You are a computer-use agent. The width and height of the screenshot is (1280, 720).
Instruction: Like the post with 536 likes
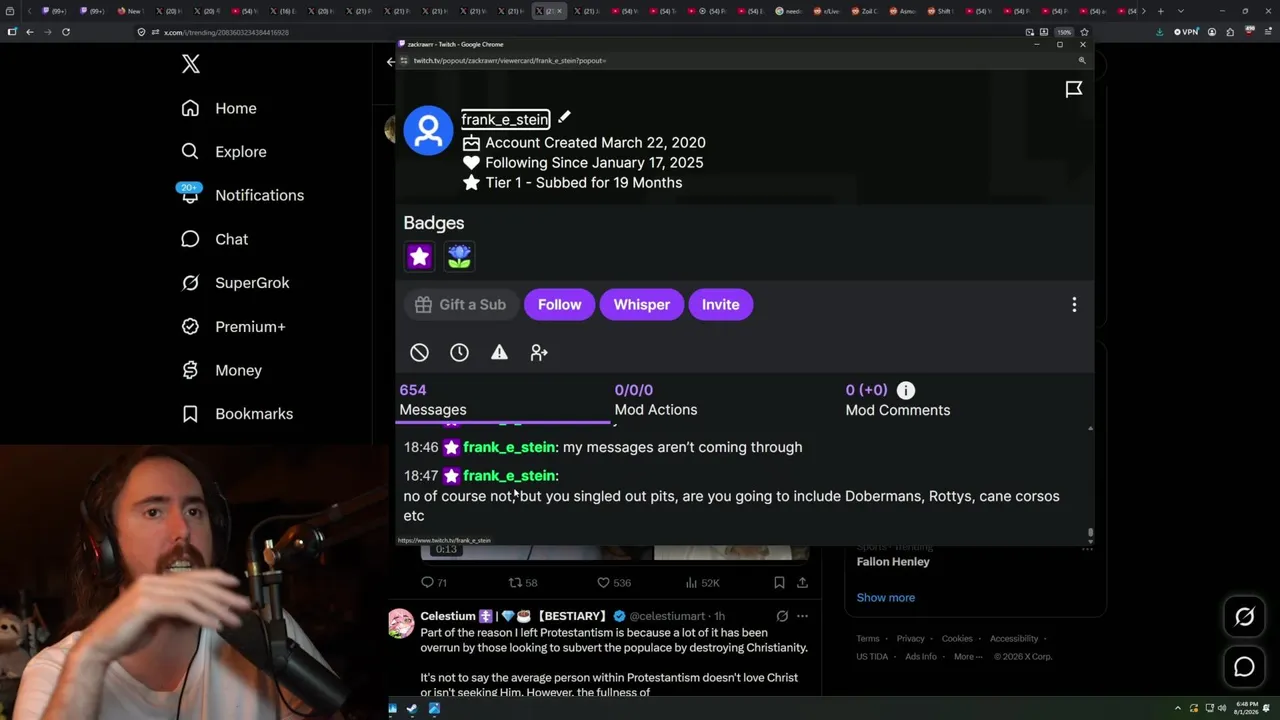[x=603, y=582]
